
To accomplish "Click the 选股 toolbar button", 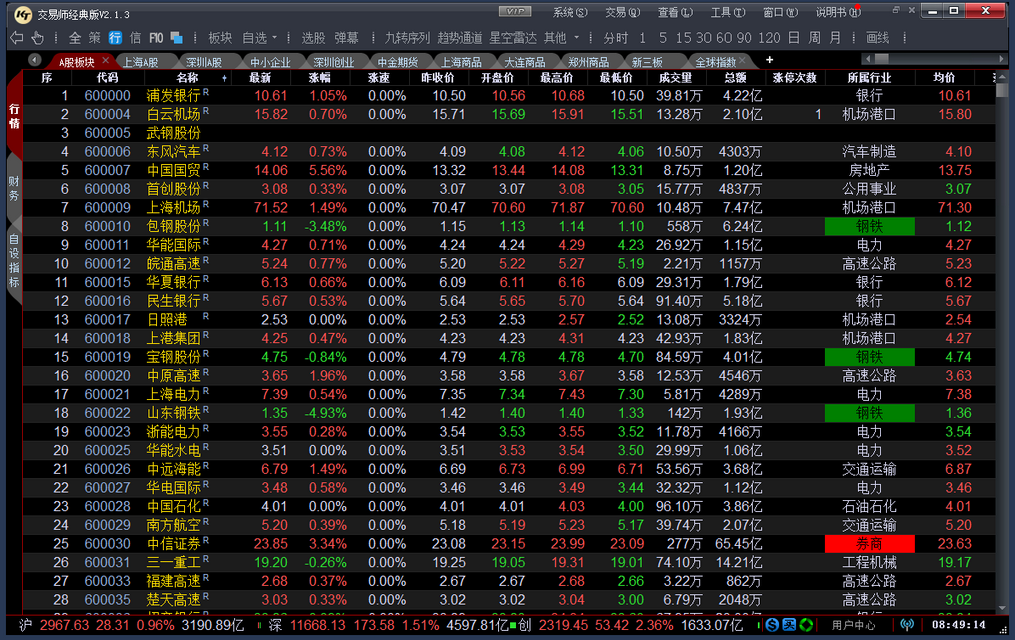I will pos(313,38).
